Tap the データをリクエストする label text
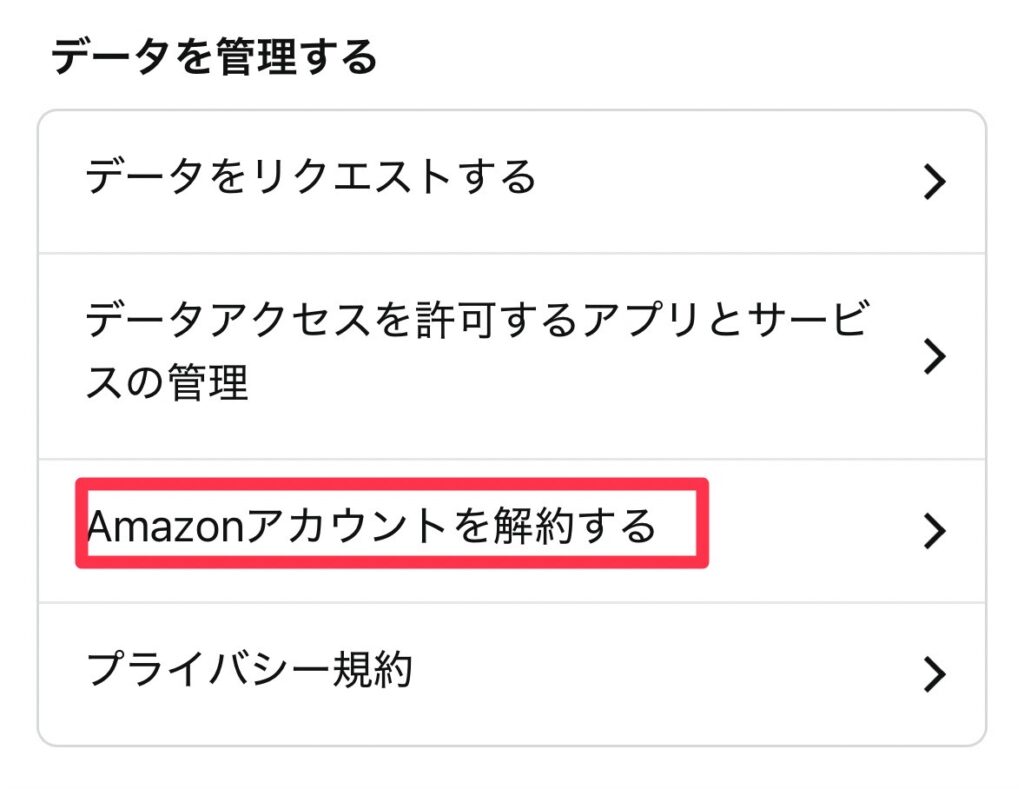 click(311, 179)
